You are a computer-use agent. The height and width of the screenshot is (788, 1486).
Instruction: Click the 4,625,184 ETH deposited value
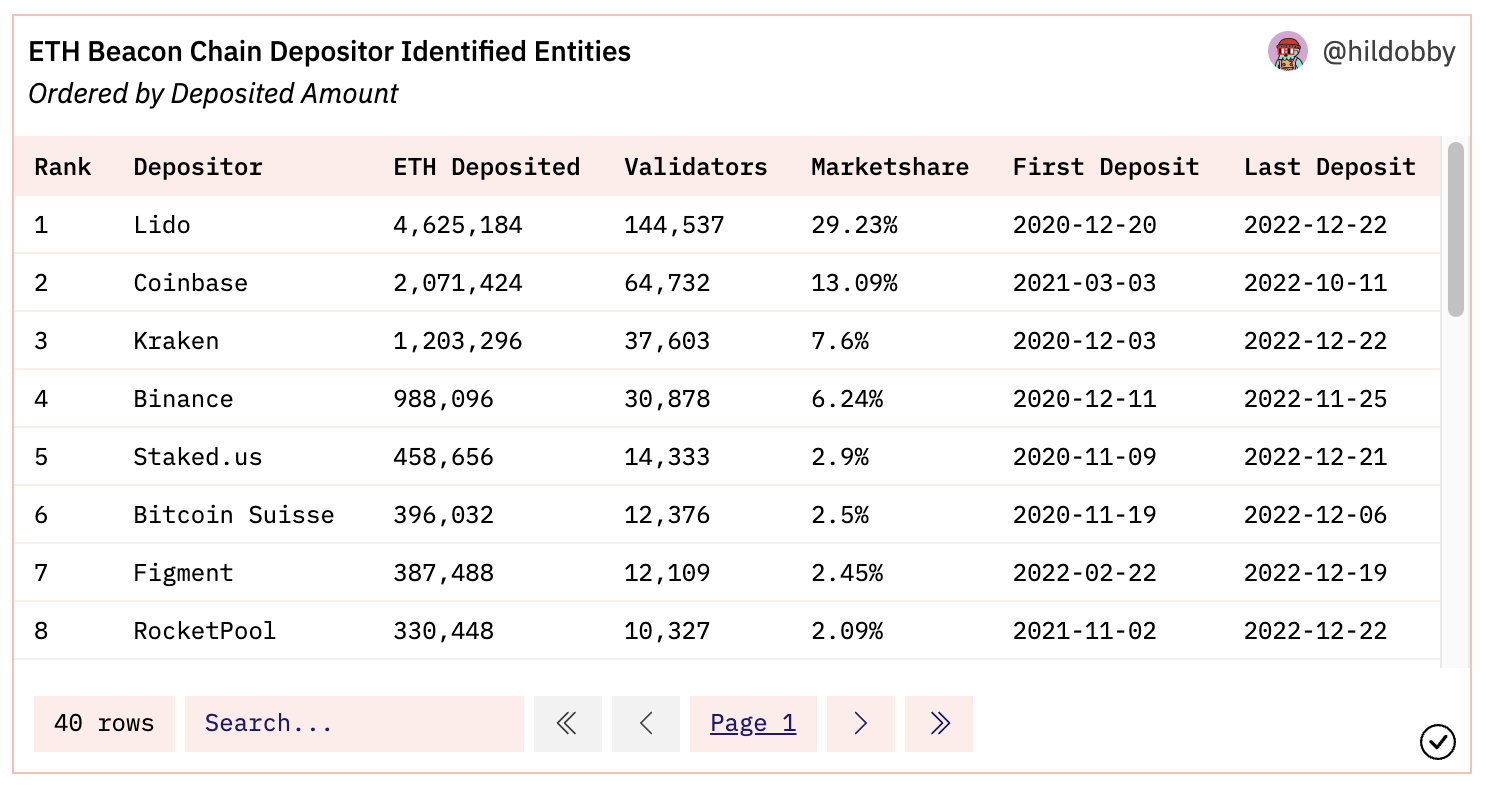[x=458, y=225]
